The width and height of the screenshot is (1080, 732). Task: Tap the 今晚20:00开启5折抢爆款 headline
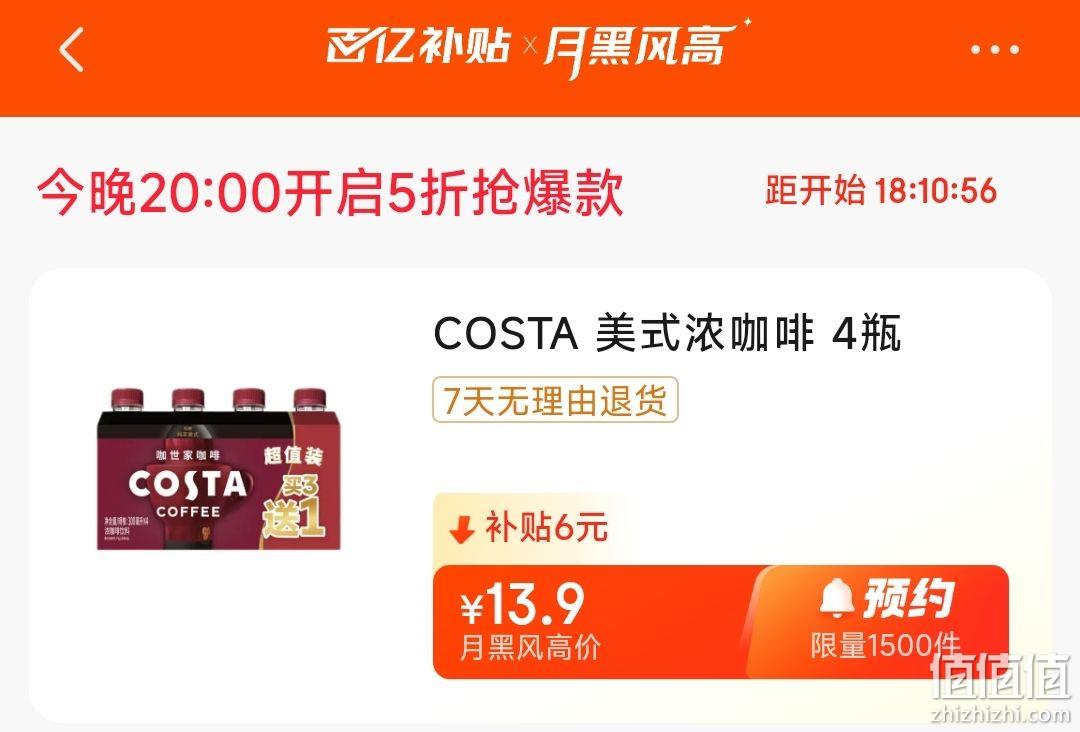(x=330, y=192)
